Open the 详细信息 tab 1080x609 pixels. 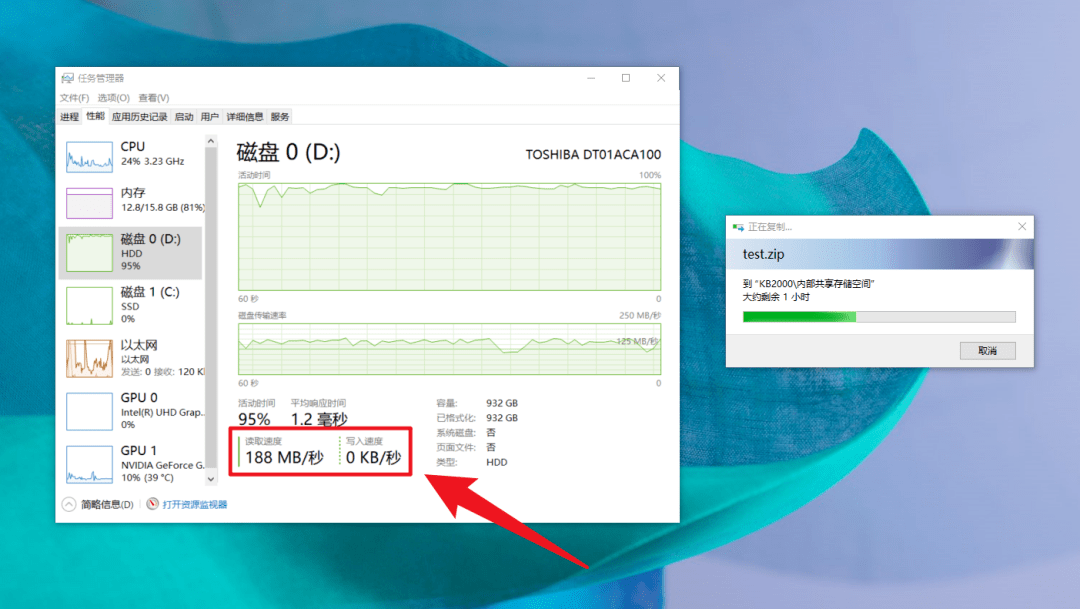pyautogui.click(x=244, y=116)
